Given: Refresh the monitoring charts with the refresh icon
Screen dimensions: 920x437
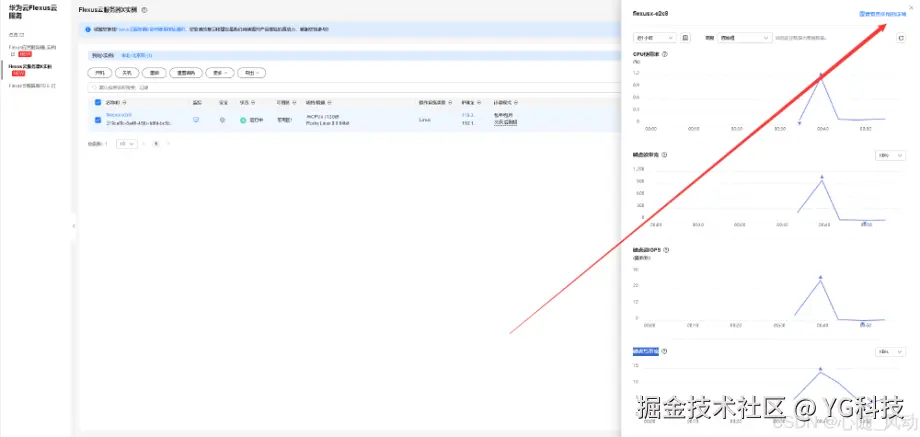Looking at the screenshot, I should [901, 38].
